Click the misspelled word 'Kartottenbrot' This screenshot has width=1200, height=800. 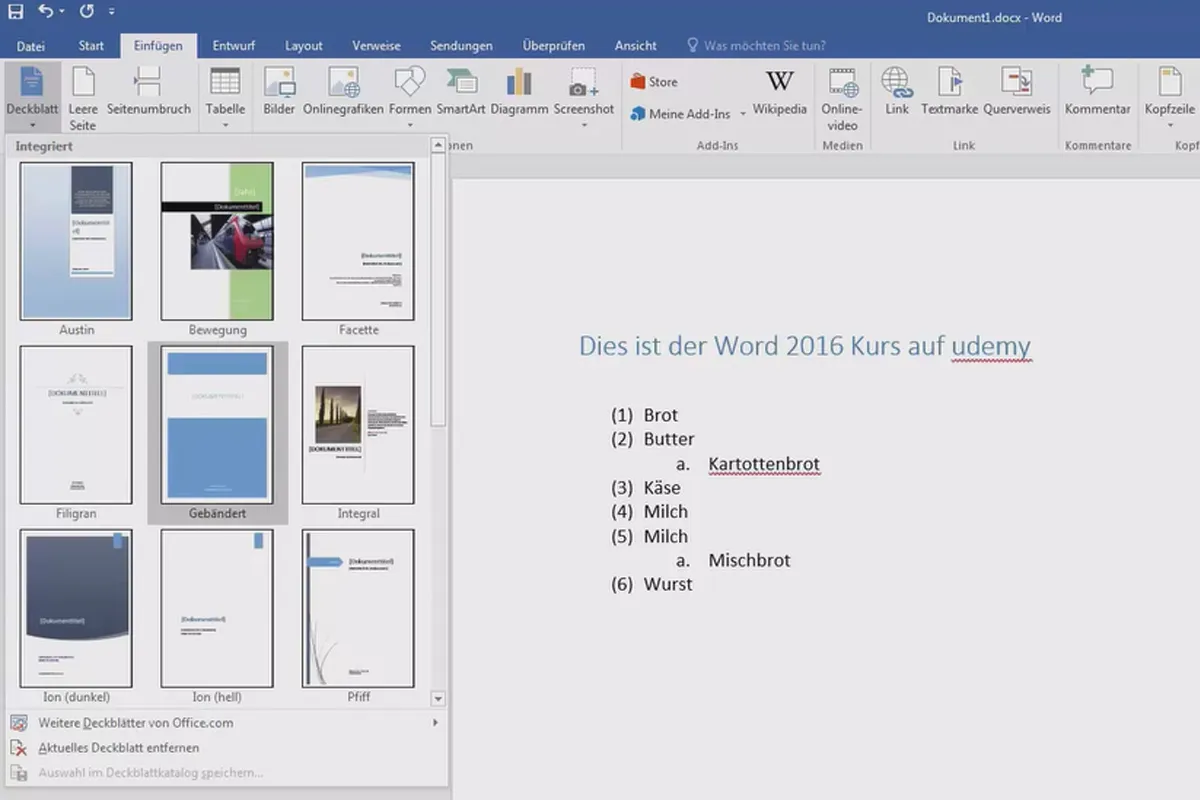(x=764, y=464)
